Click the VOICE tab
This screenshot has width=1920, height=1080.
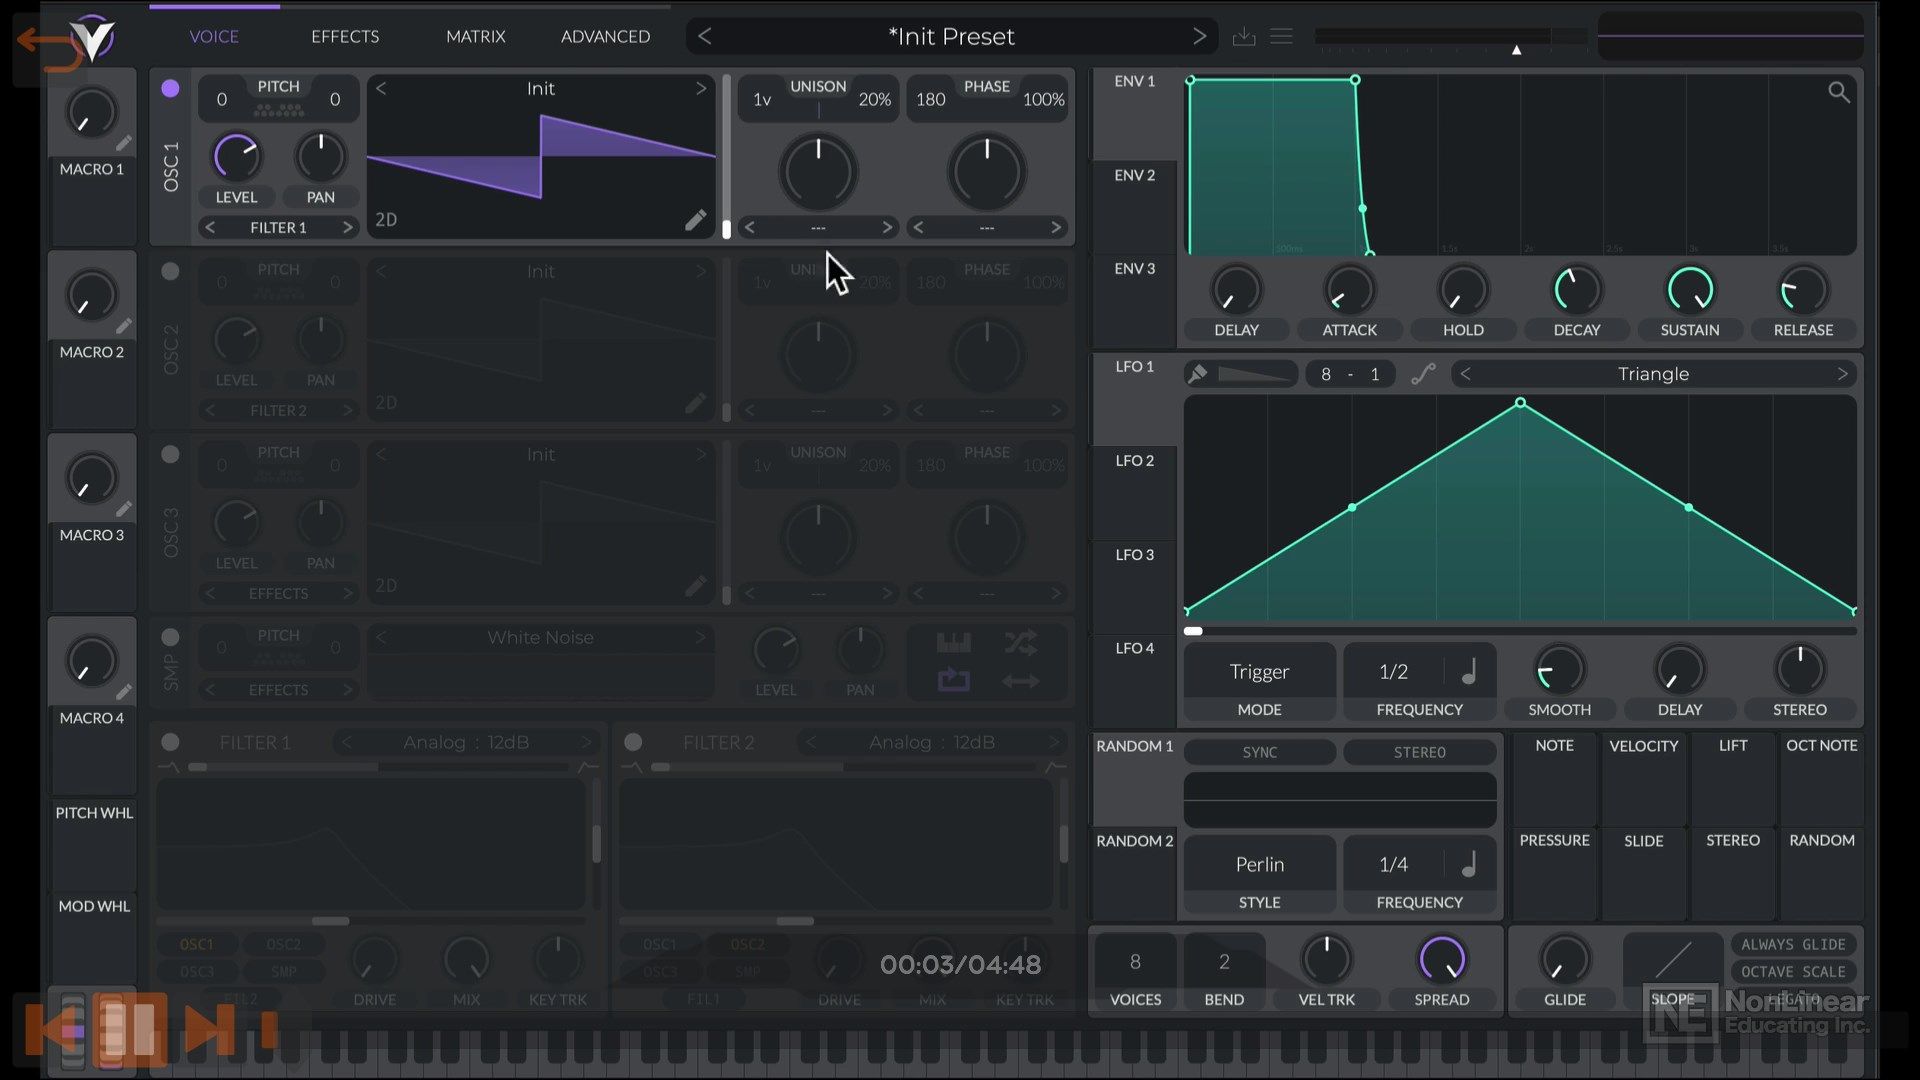point(214,36)
